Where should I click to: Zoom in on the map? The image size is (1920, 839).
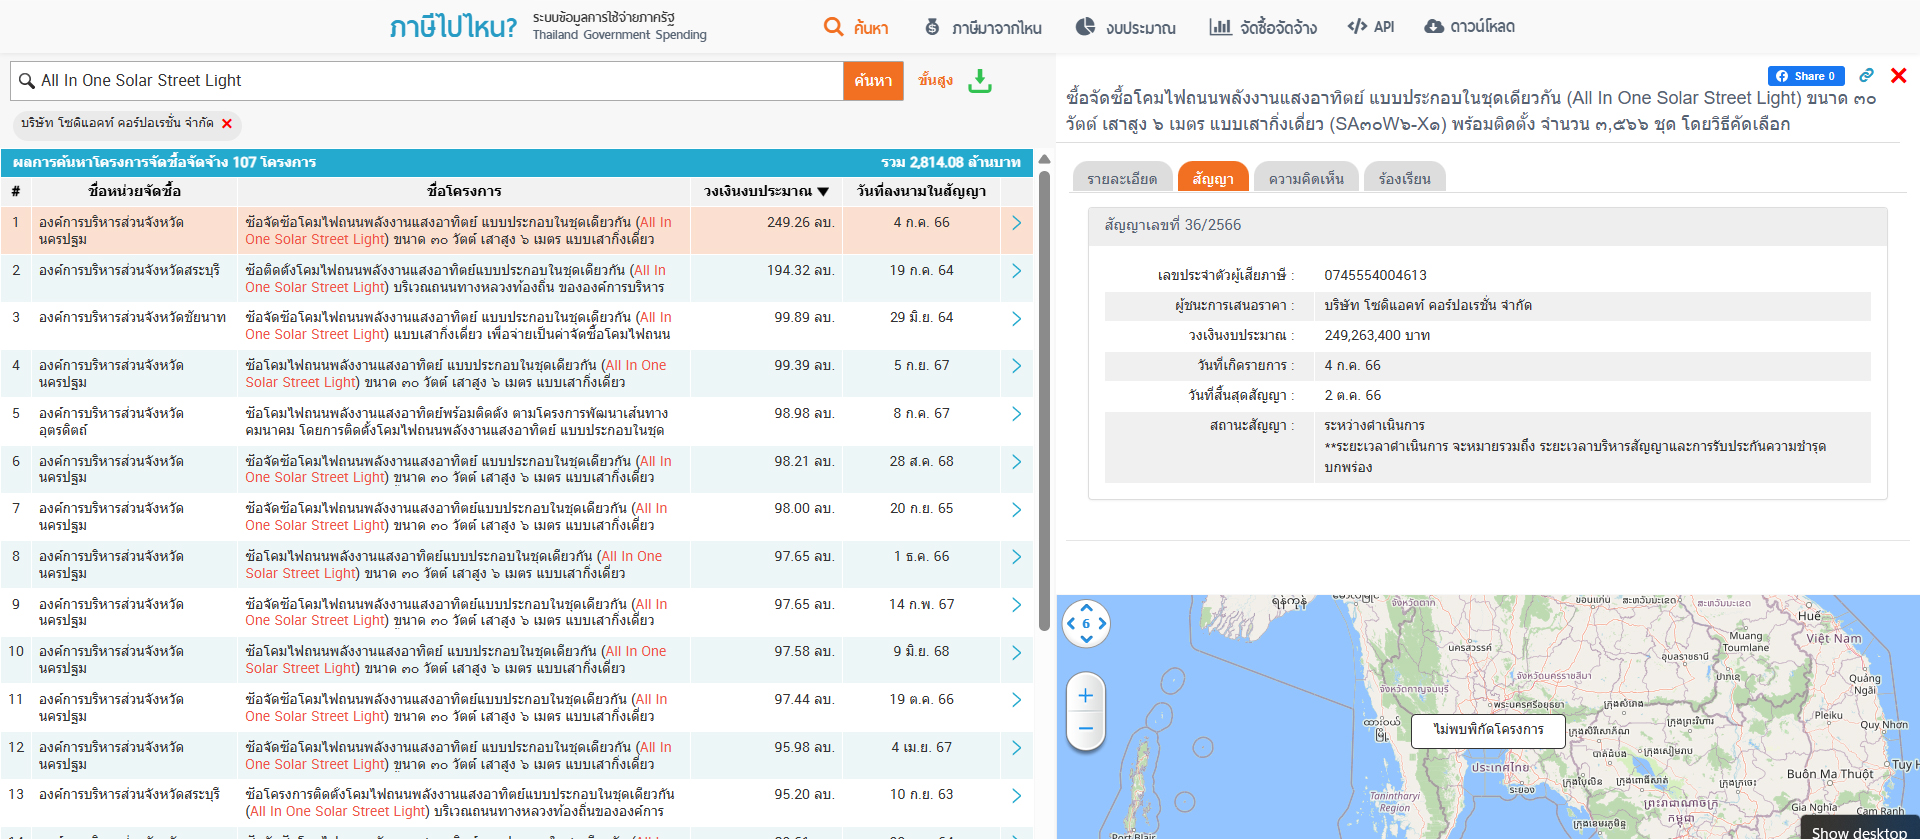[x=1085, y=696]
